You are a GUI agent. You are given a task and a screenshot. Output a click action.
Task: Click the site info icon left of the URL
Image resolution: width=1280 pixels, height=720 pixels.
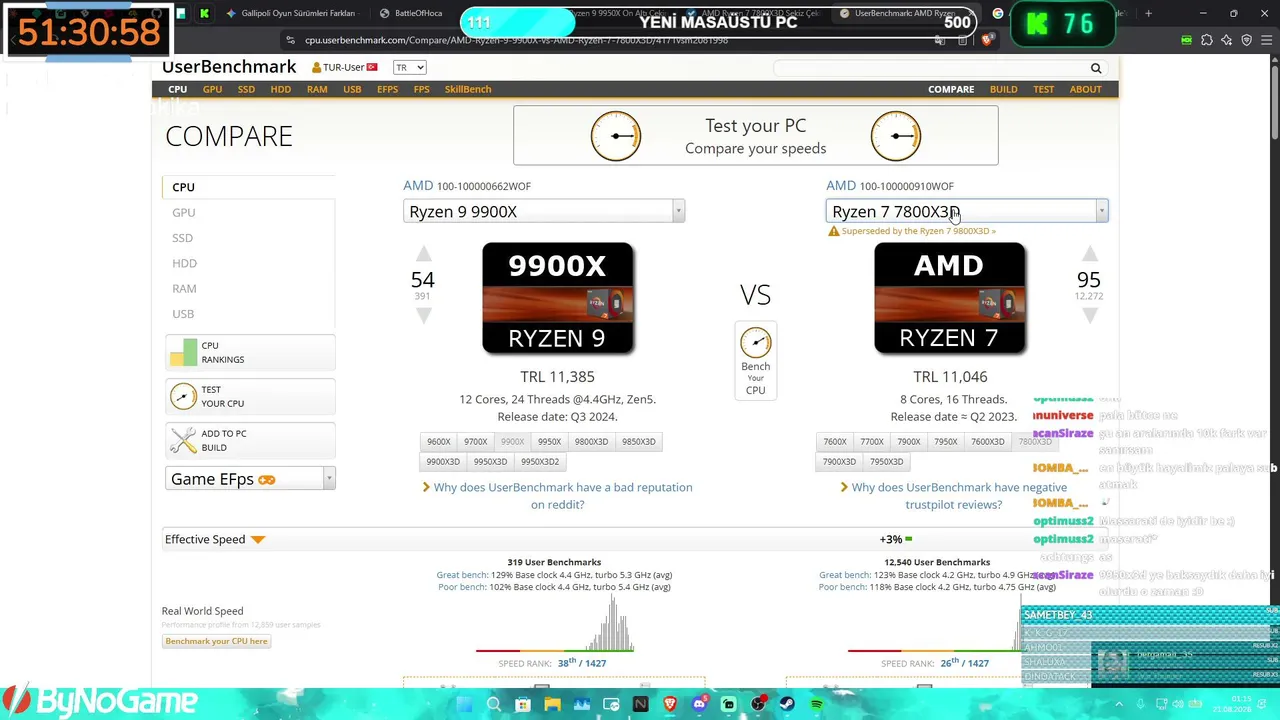point(290,40)
